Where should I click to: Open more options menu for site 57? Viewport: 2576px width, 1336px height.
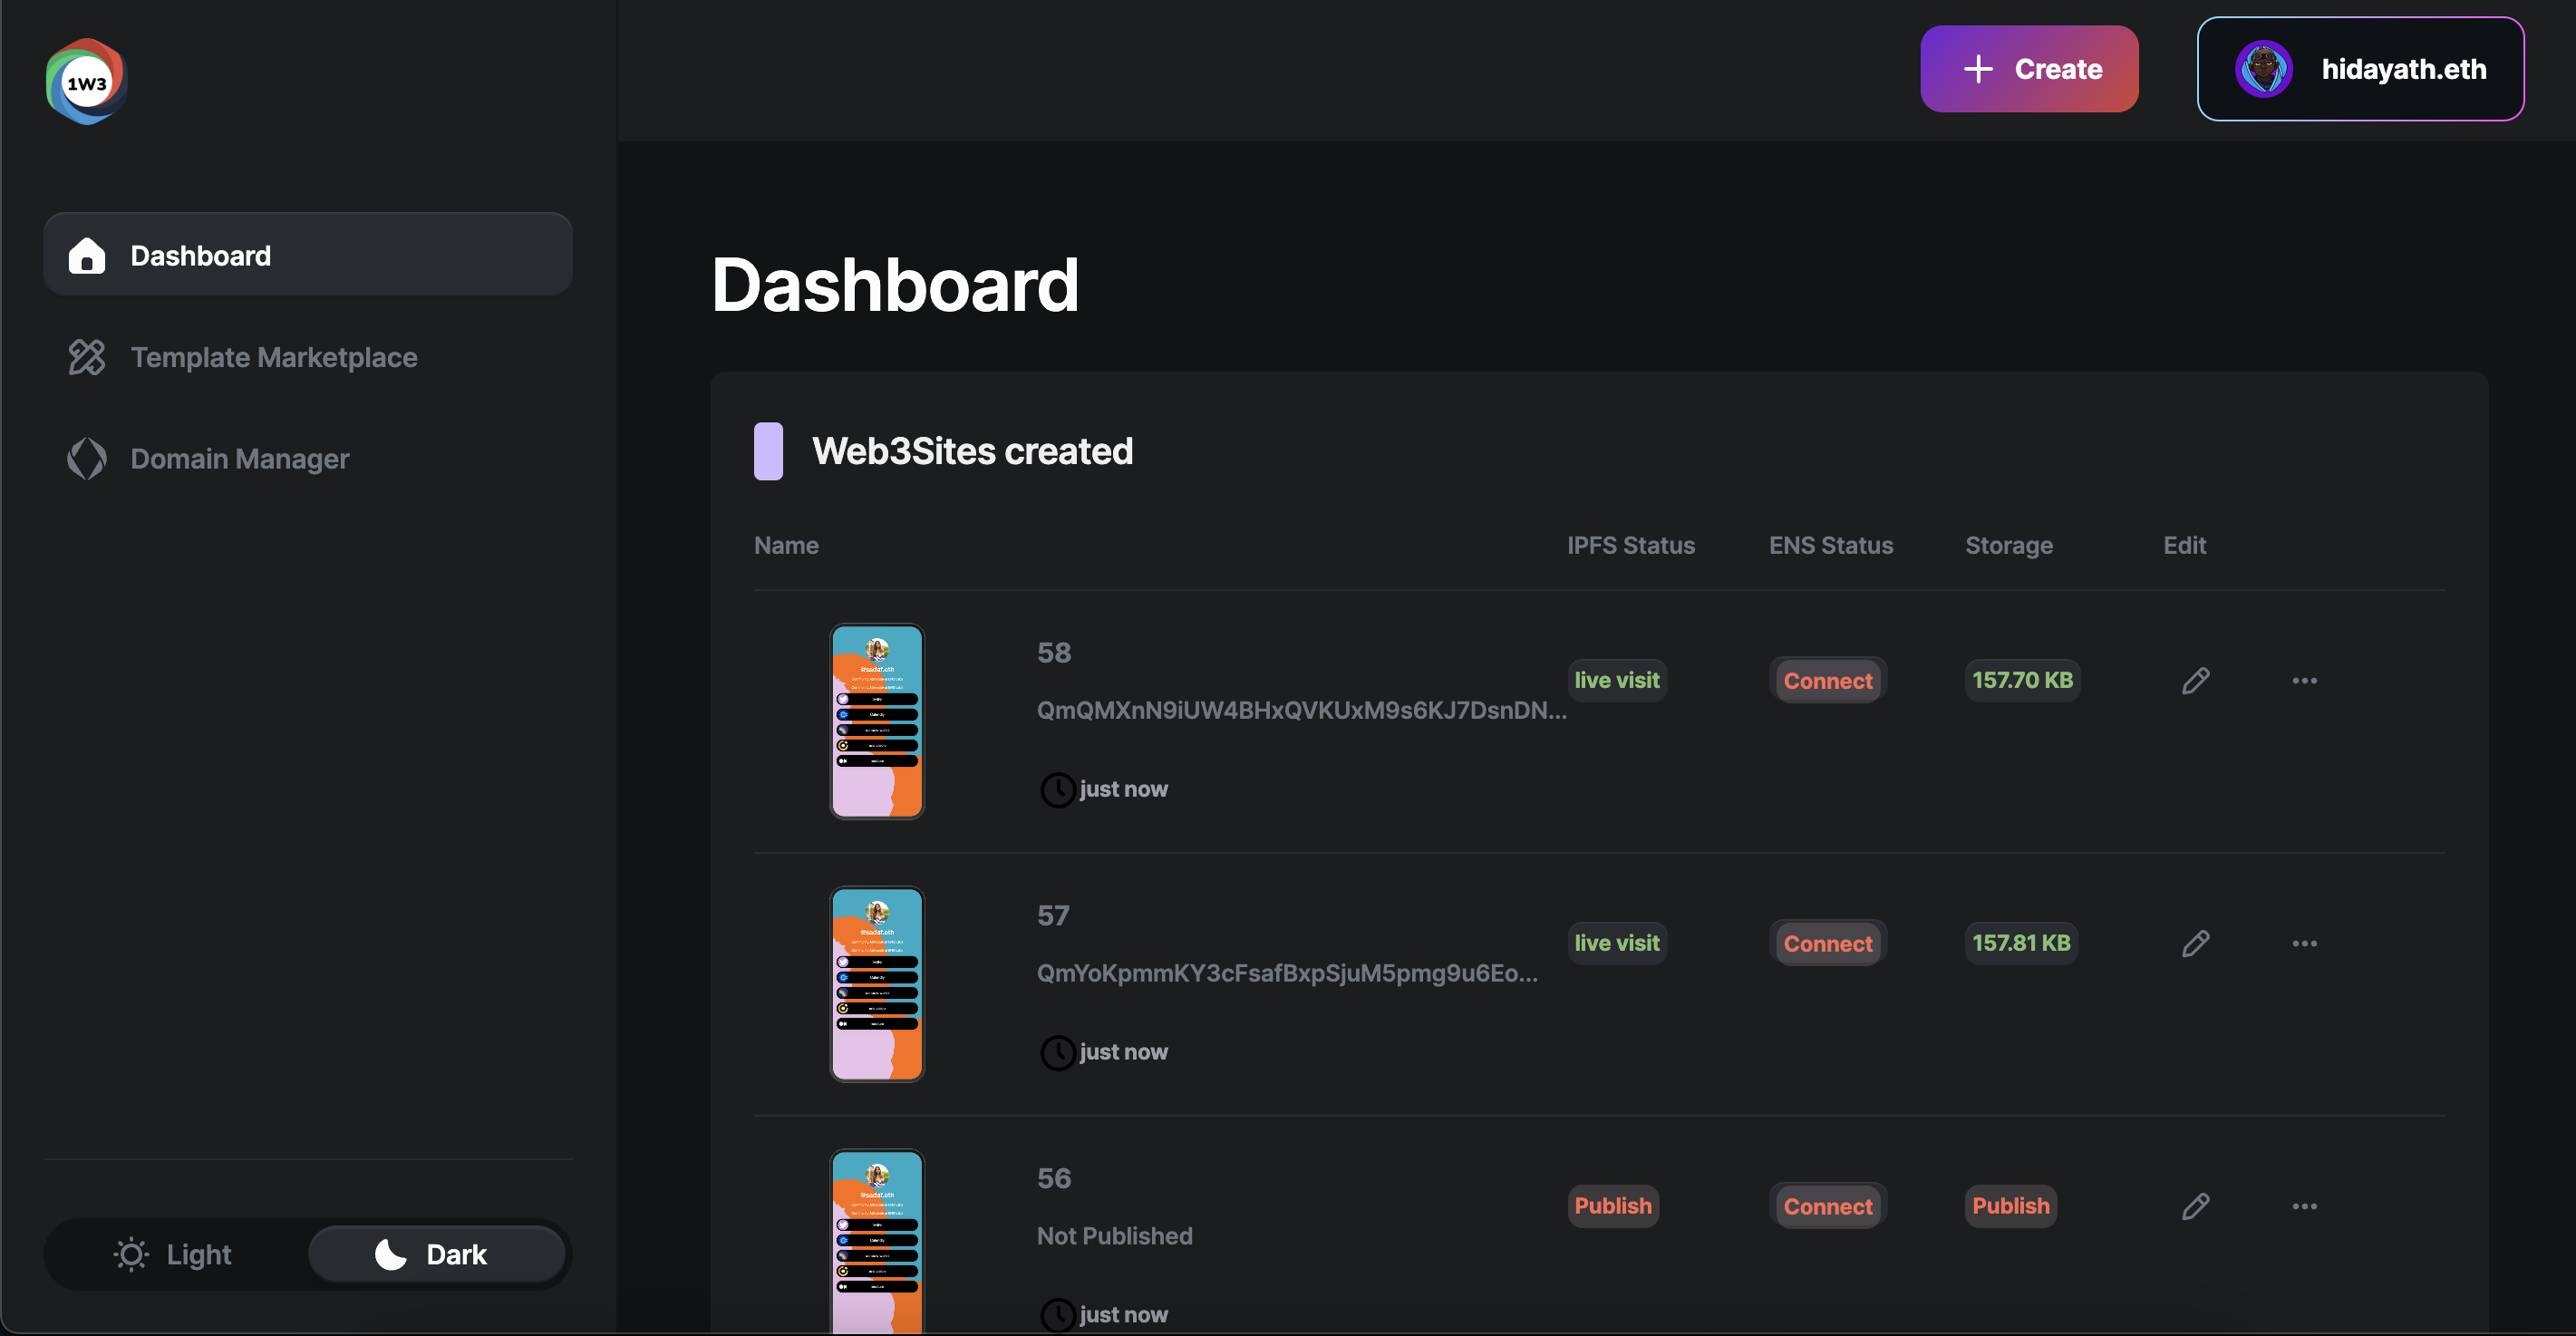(2304, 944)
